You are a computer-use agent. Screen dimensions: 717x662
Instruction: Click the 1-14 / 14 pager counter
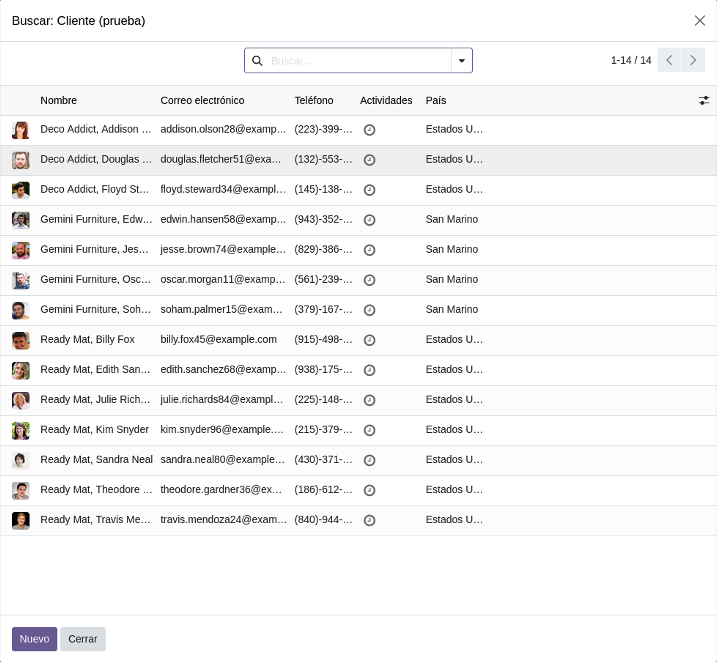point(631,60)
